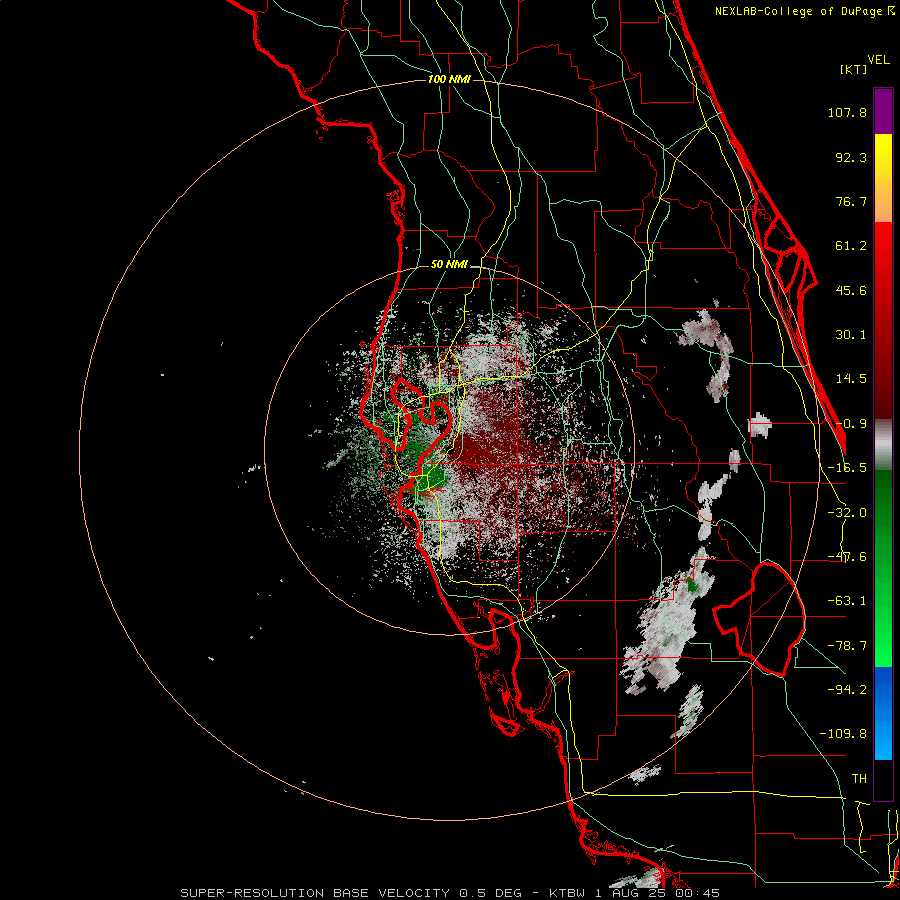Viewport: 900px width, 900px height.
Task: Select the -47.6 scale value
Action: (847, 557)
